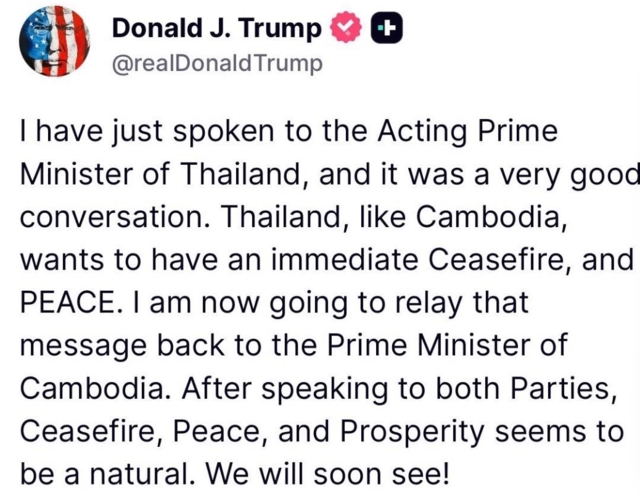Click the post's first line about Acting Prime
The height and width of the screenshot is (503, 640).
289,132
